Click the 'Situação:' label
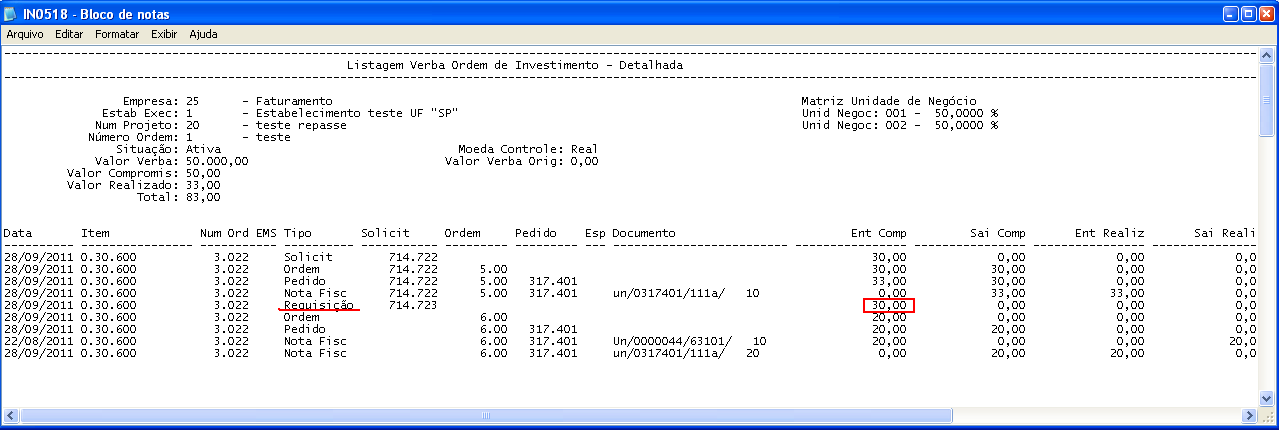The height and width of the screenshot is (431, 1280). coord(148,149)
